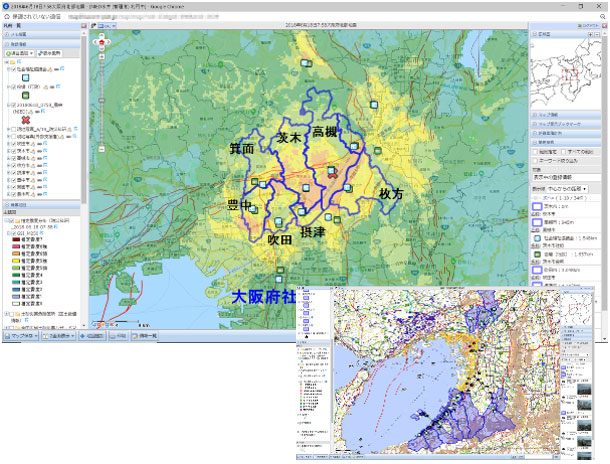The height and width of the screenshot is (464, 610).
Task: Toggle checkbox of layer with green square symbol
Action: 14,87
